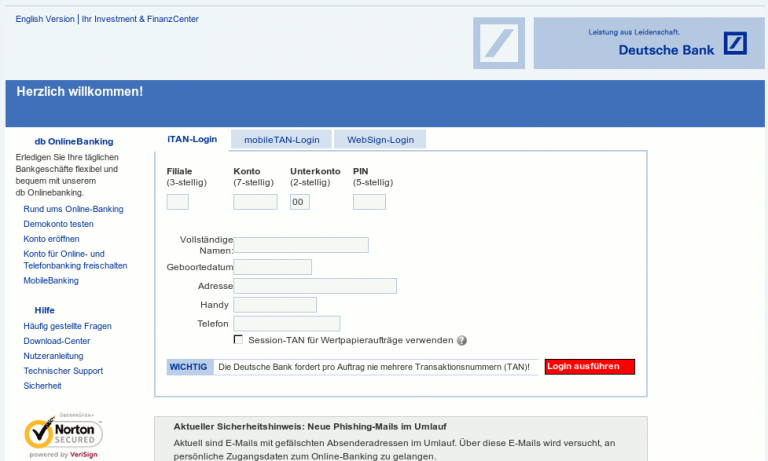Open the Download-Center link
Viewport: 768px width, 461px height.
point(57,341)
